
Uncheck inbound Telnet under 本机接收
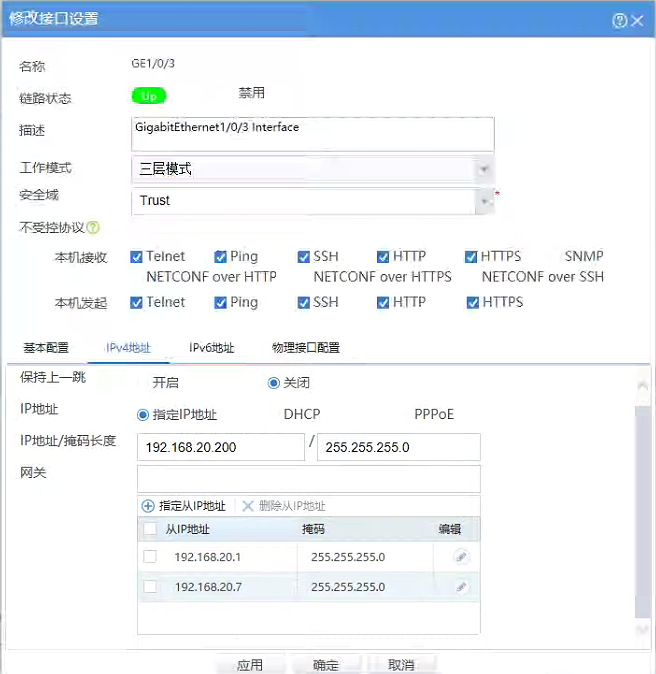click(136, 257)
